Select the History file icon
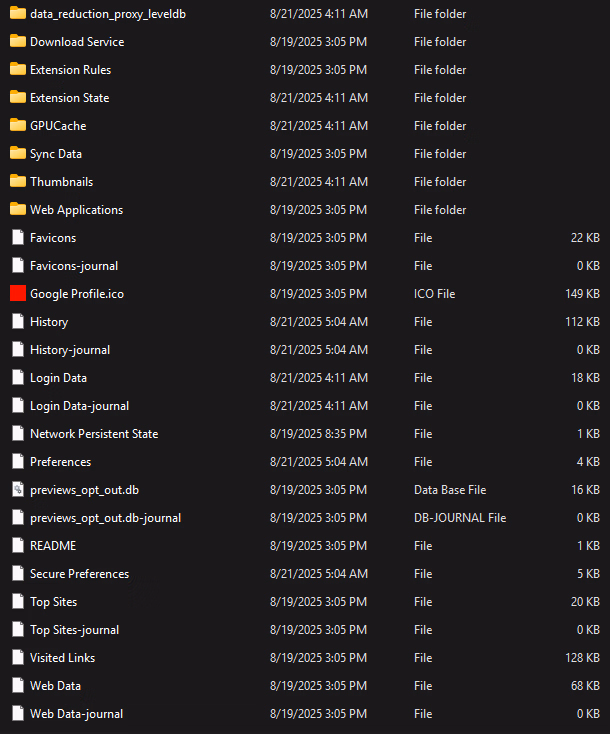Viewport: 610px width, 734px height. [17, 322]
